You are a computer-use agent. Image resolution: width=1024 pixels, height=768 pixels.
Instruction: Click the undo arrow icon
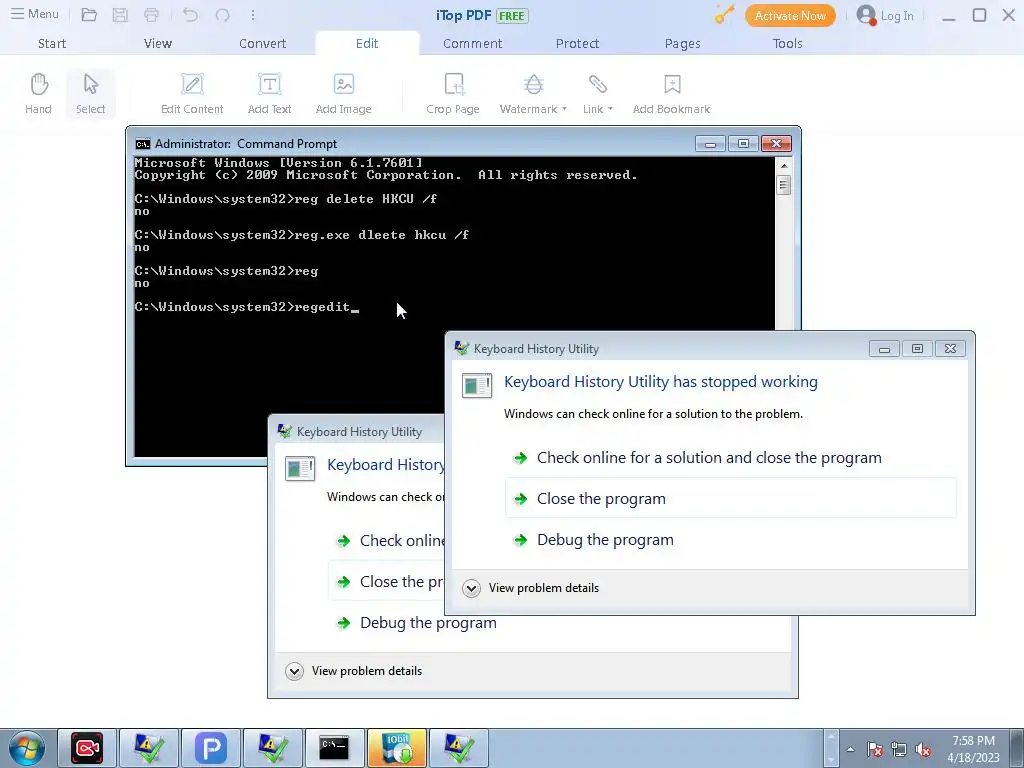(190, 15)
